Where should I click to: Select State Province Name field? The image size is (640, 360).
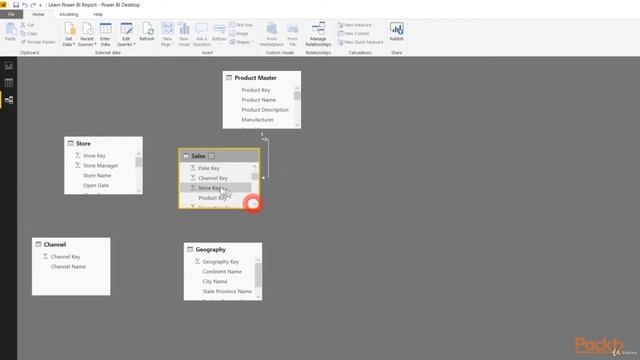click(227, 291)
